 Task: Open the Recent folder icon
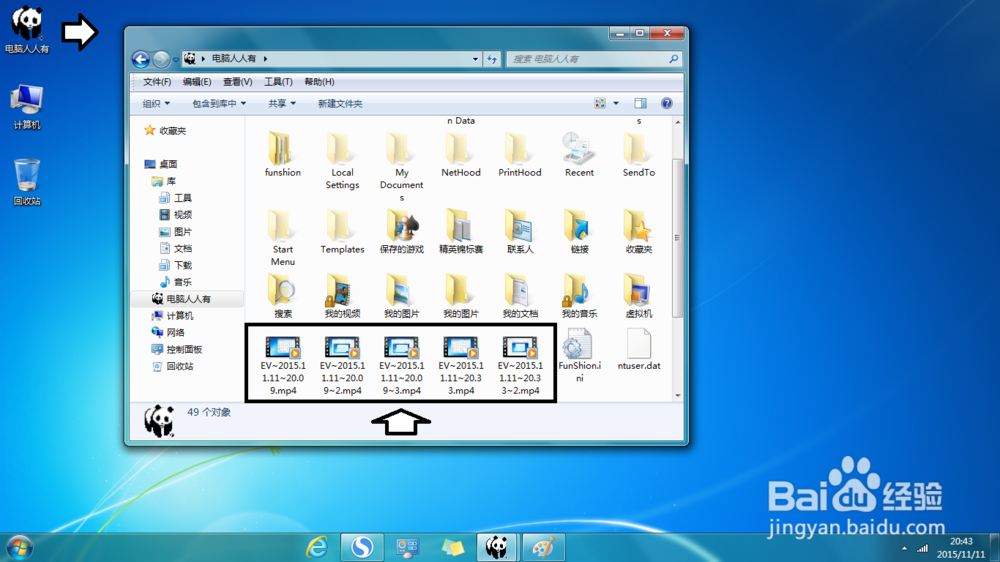point(579,148)
